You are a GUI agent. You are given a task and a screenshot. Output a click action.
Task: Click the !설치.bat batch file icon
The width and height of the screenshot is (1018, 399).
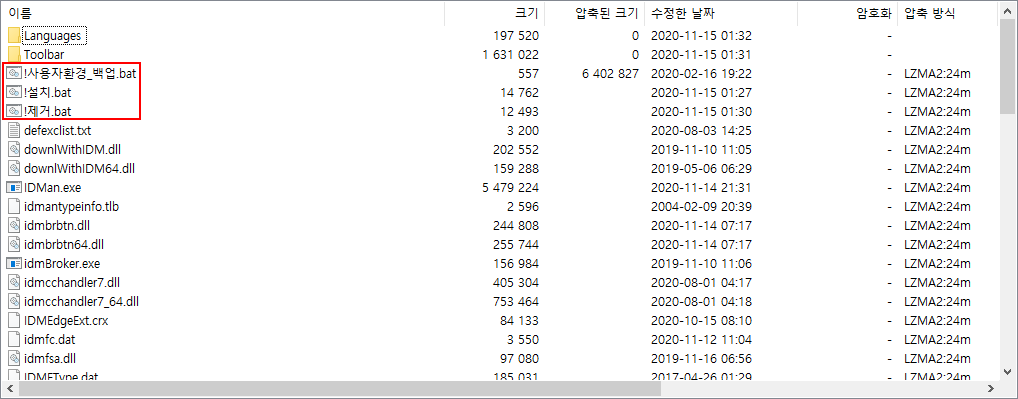coord(14,92)
